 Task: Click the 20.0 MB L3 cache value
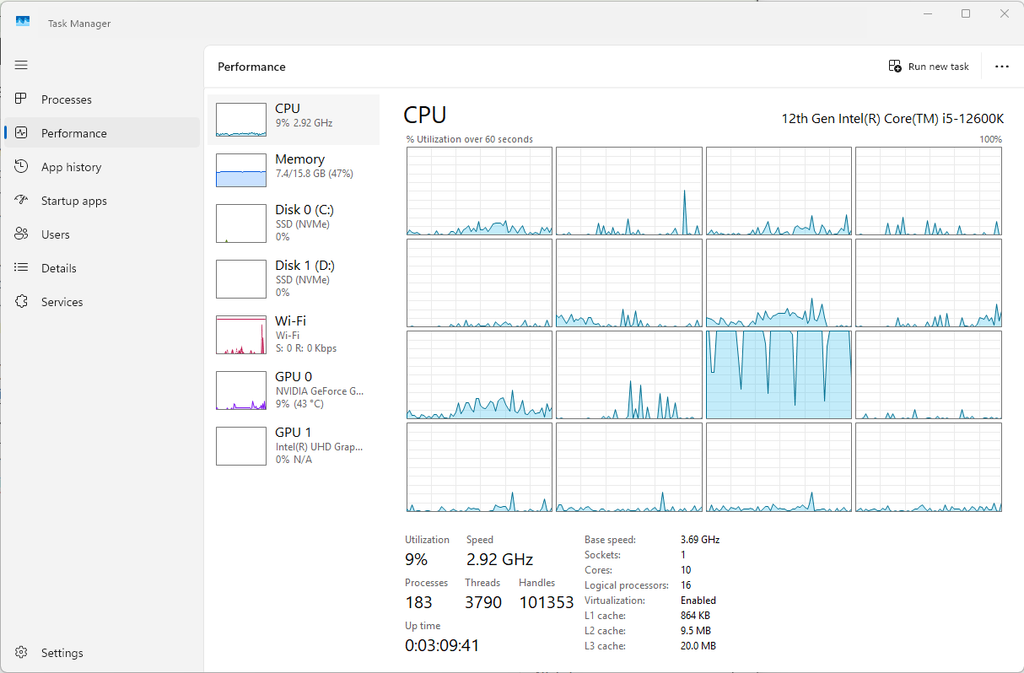point(698,646)
